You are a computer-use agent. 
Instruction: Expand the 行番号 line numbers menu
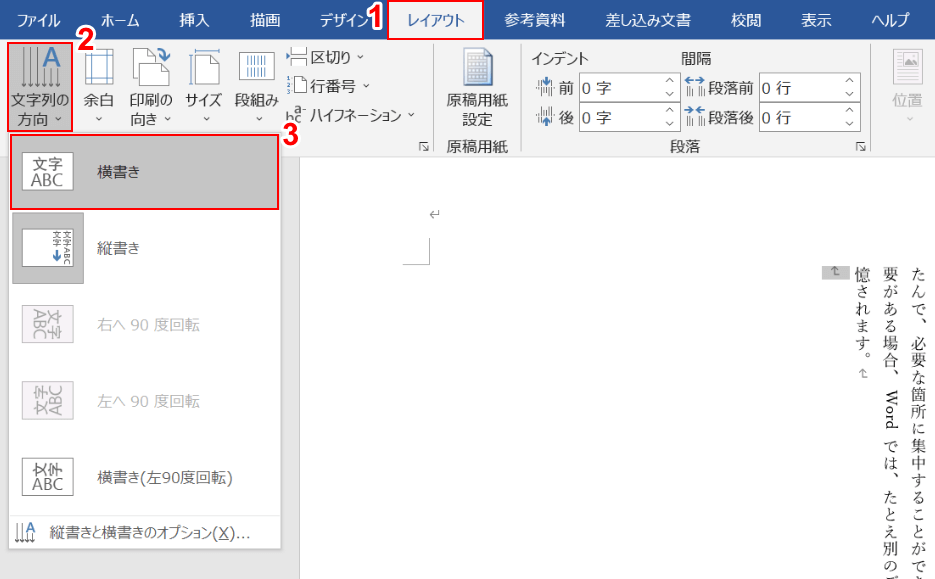click(329, 86)
